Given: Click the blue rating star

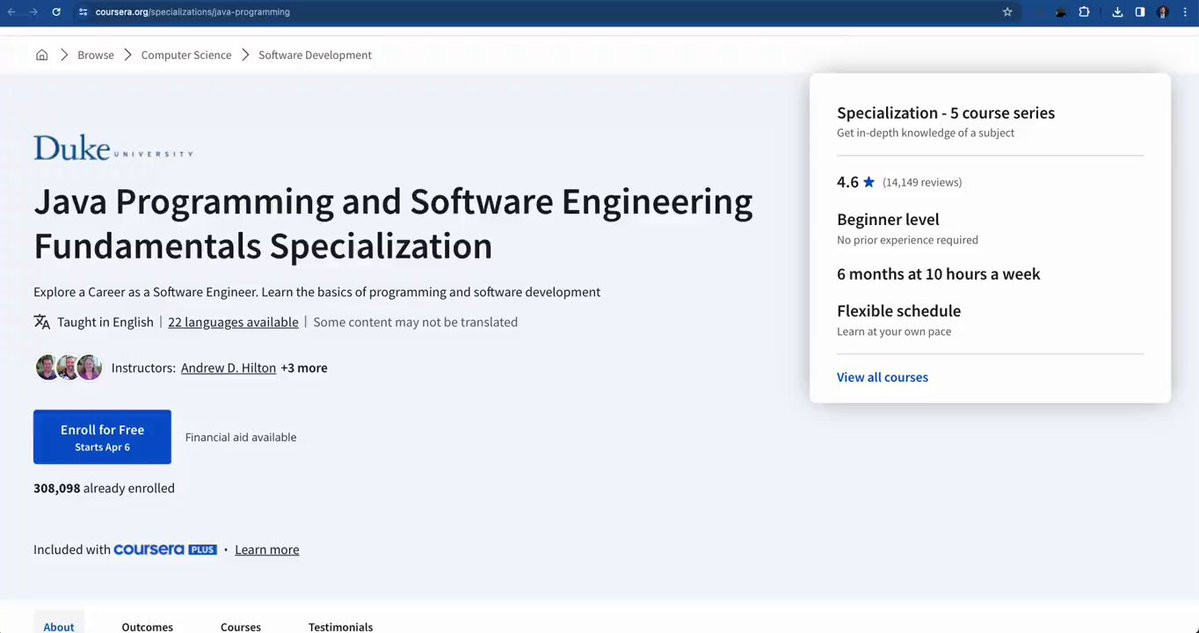Looking at the screenshot, I should (x=869, y=182).
